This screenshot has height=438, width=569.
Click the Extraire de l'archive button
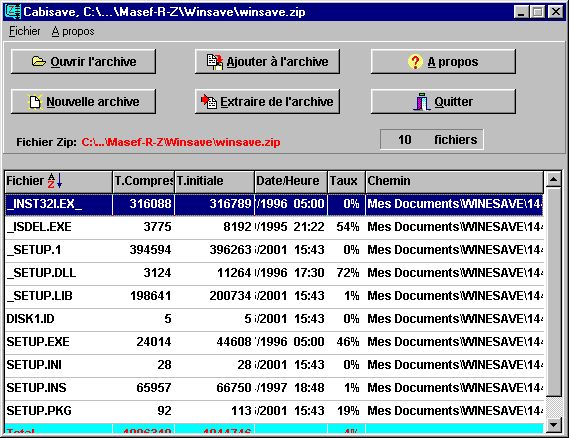point(267,102)
